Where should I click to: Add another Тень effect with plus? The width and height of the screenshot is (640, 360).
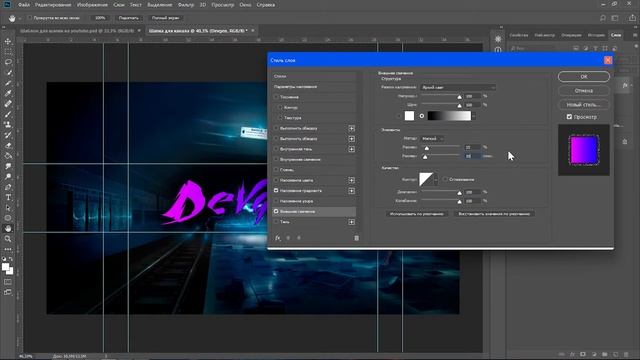[351, 222]
